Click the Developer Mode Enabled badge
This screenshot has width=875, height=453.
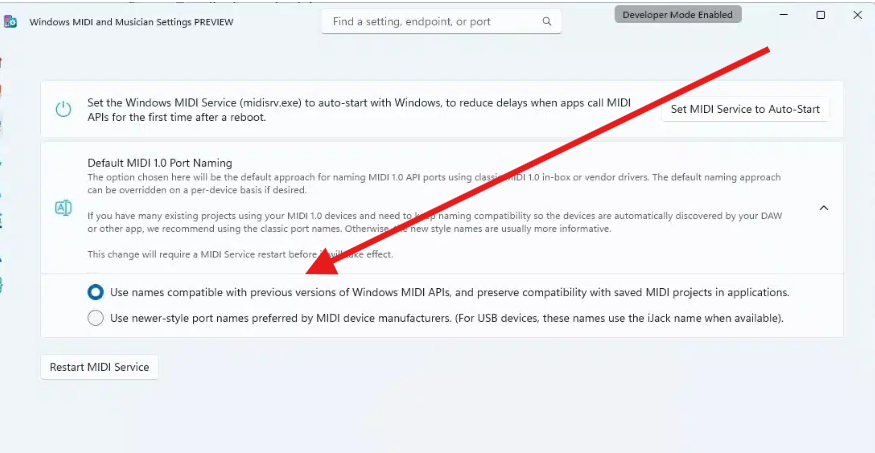coord(677,15)
